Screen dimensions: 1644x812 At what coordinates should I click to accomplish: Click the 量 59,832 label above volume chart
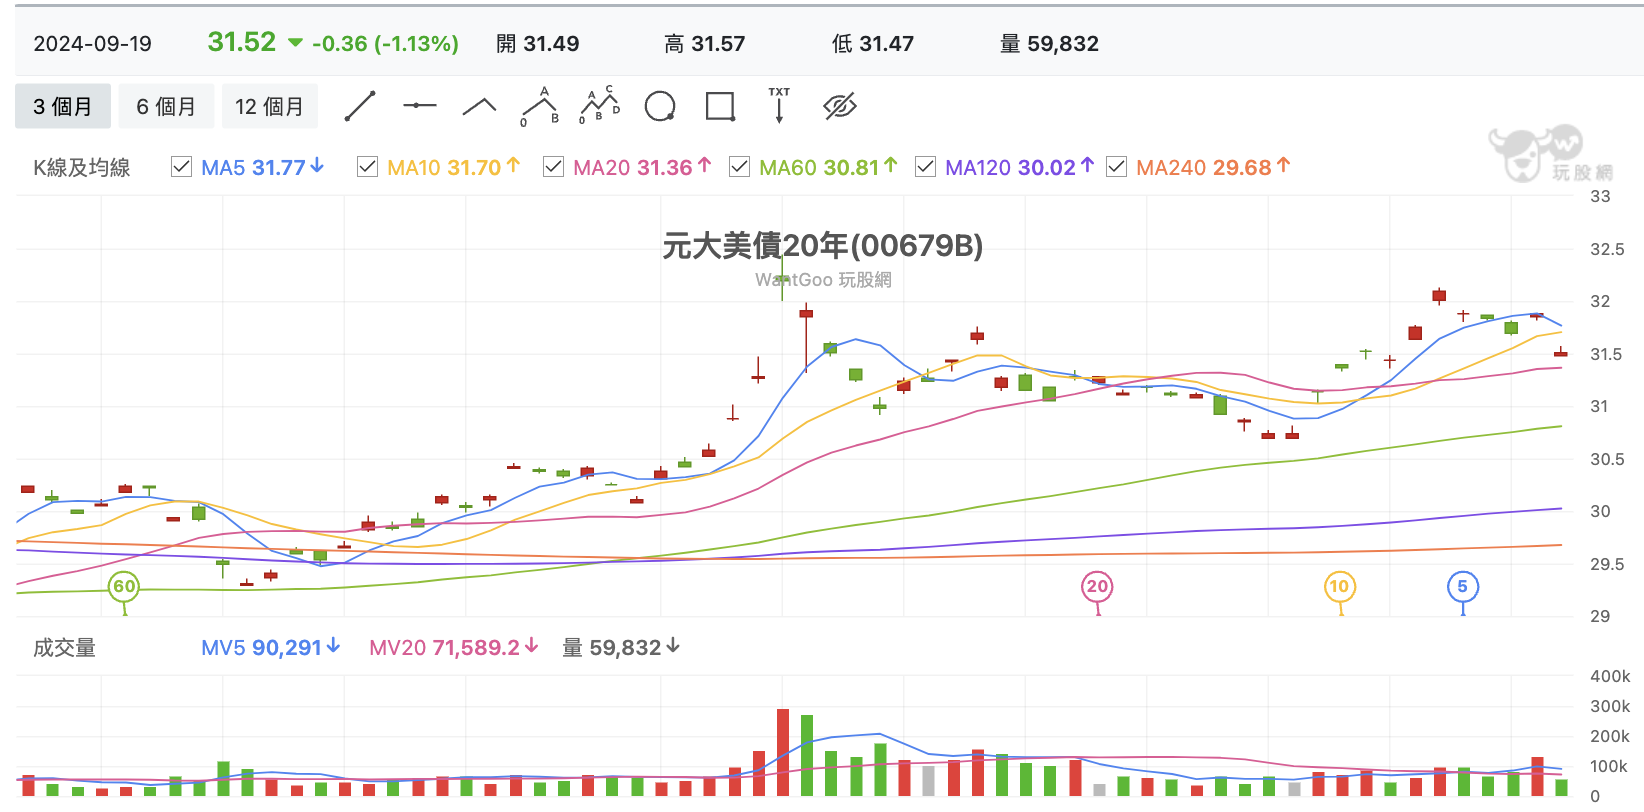[x=621, y=648]
